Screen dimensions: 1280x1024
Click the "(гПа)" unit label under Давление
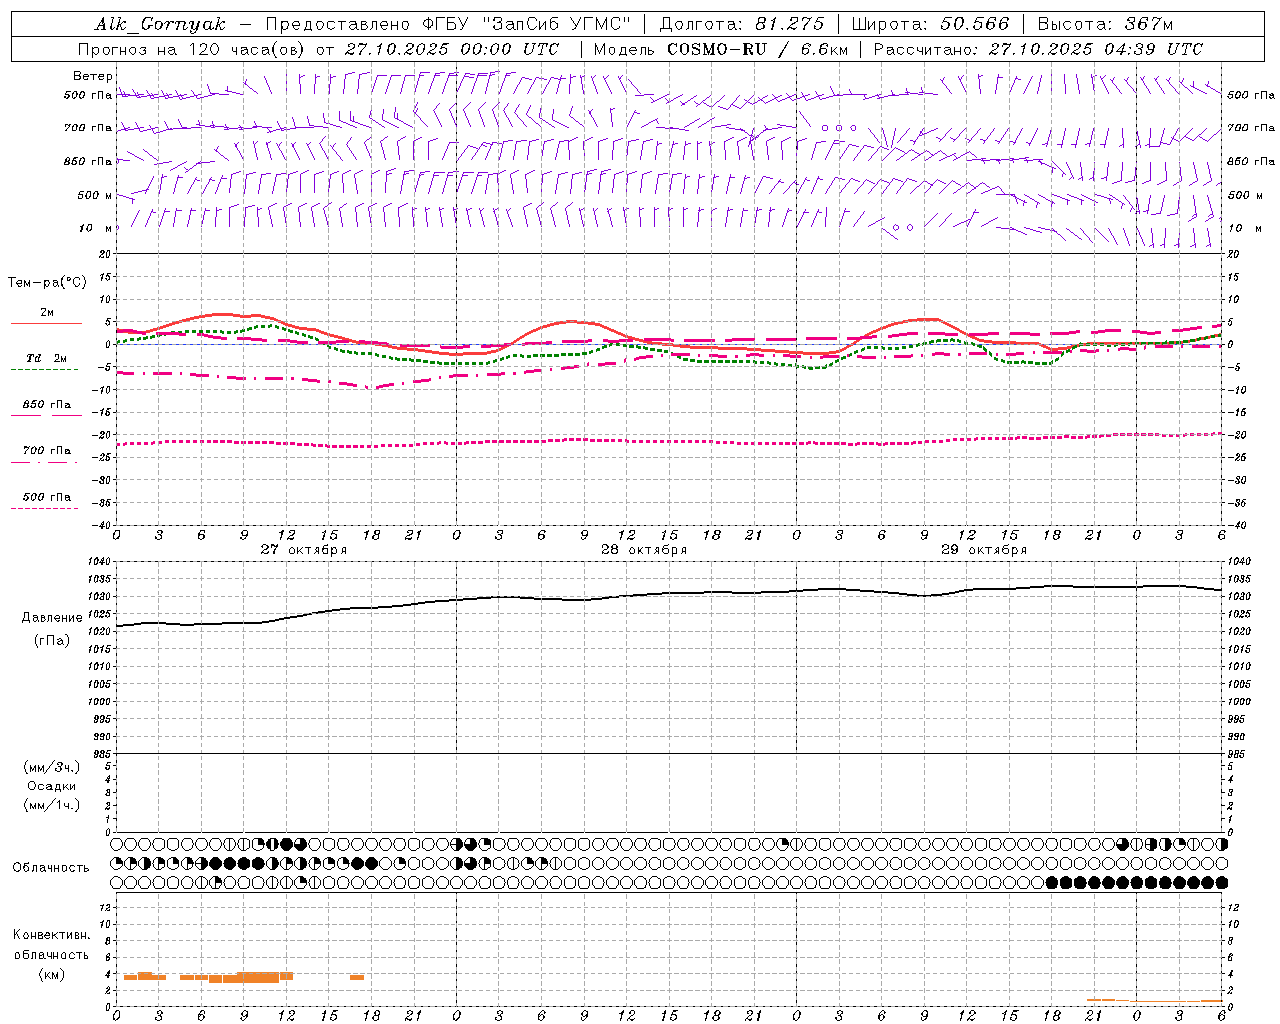52,641
